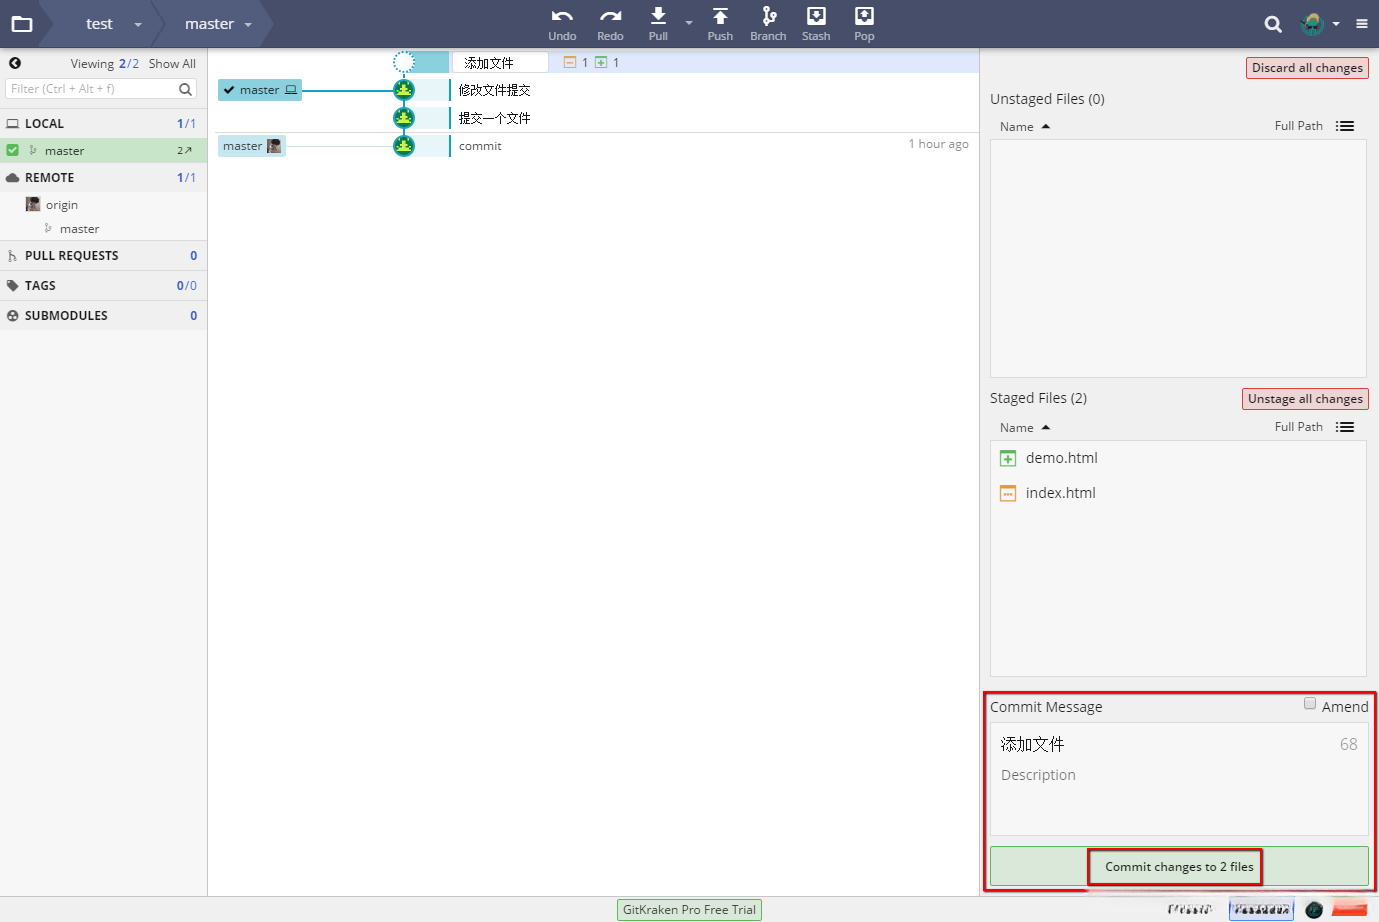Stash changes using the Stash icon
The image size is (1379, 922).
point(816,16)
